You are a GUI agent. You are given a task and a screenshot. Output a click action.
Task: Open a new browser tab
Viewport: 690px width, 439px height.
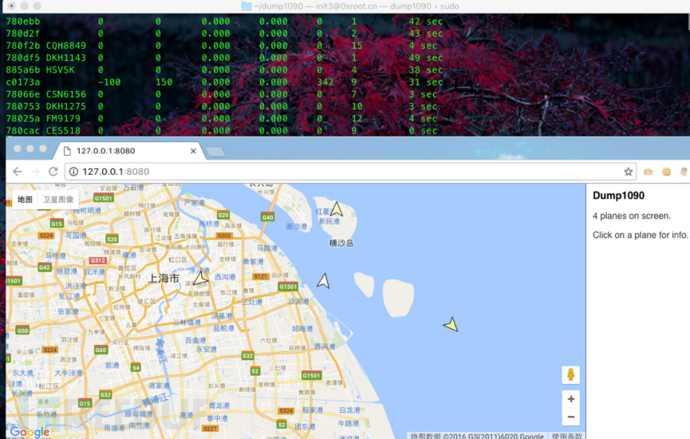click(x=214, y=151)
